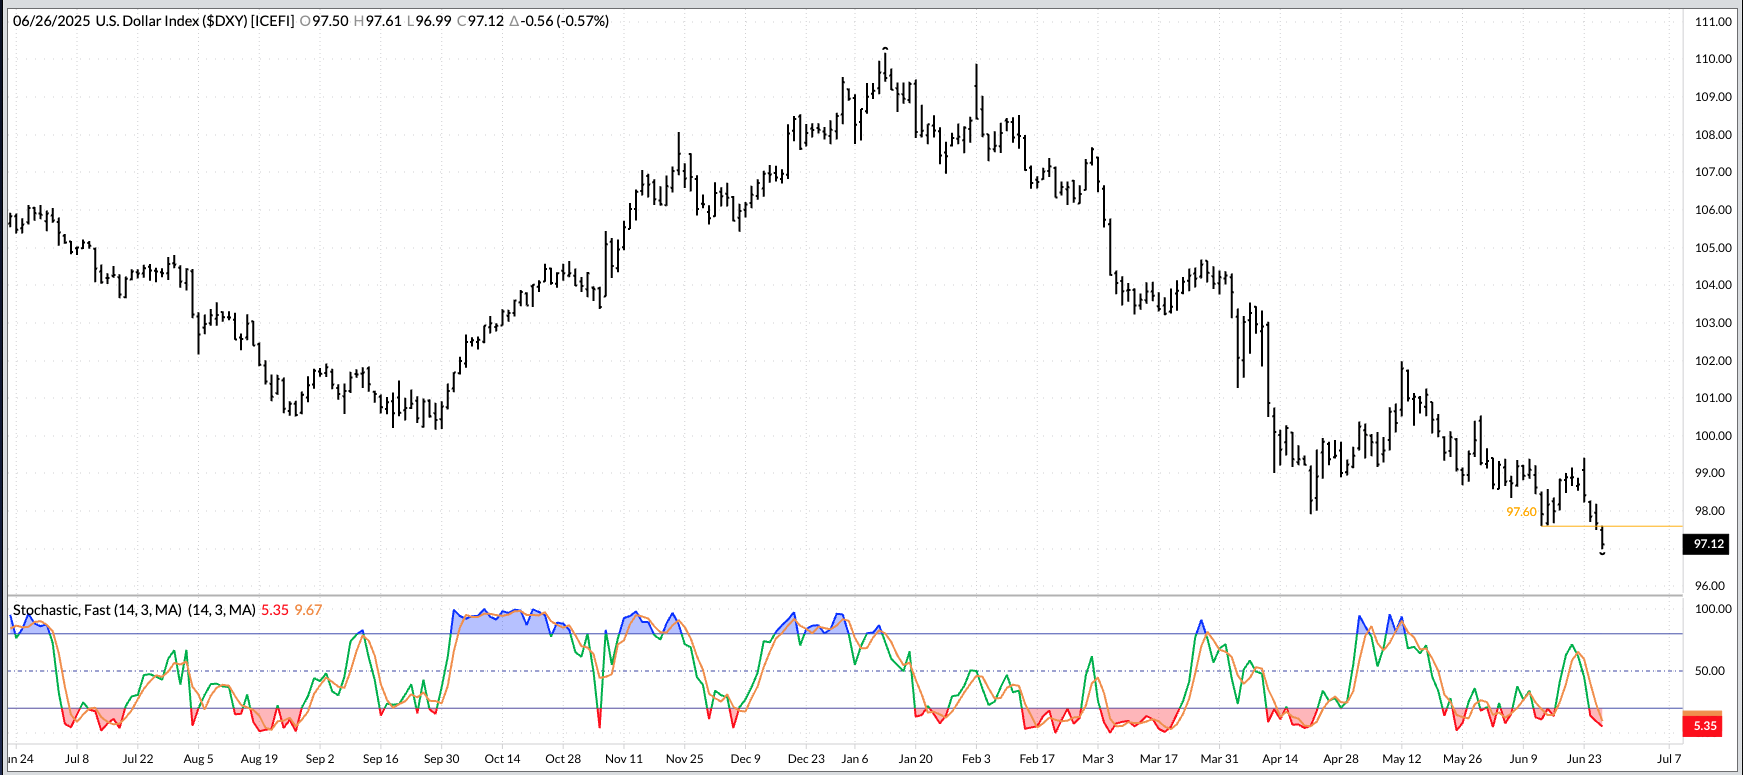Click the Sep 30 date on time axis
This screenshot has width=1743, height=775.
point(441,759)
